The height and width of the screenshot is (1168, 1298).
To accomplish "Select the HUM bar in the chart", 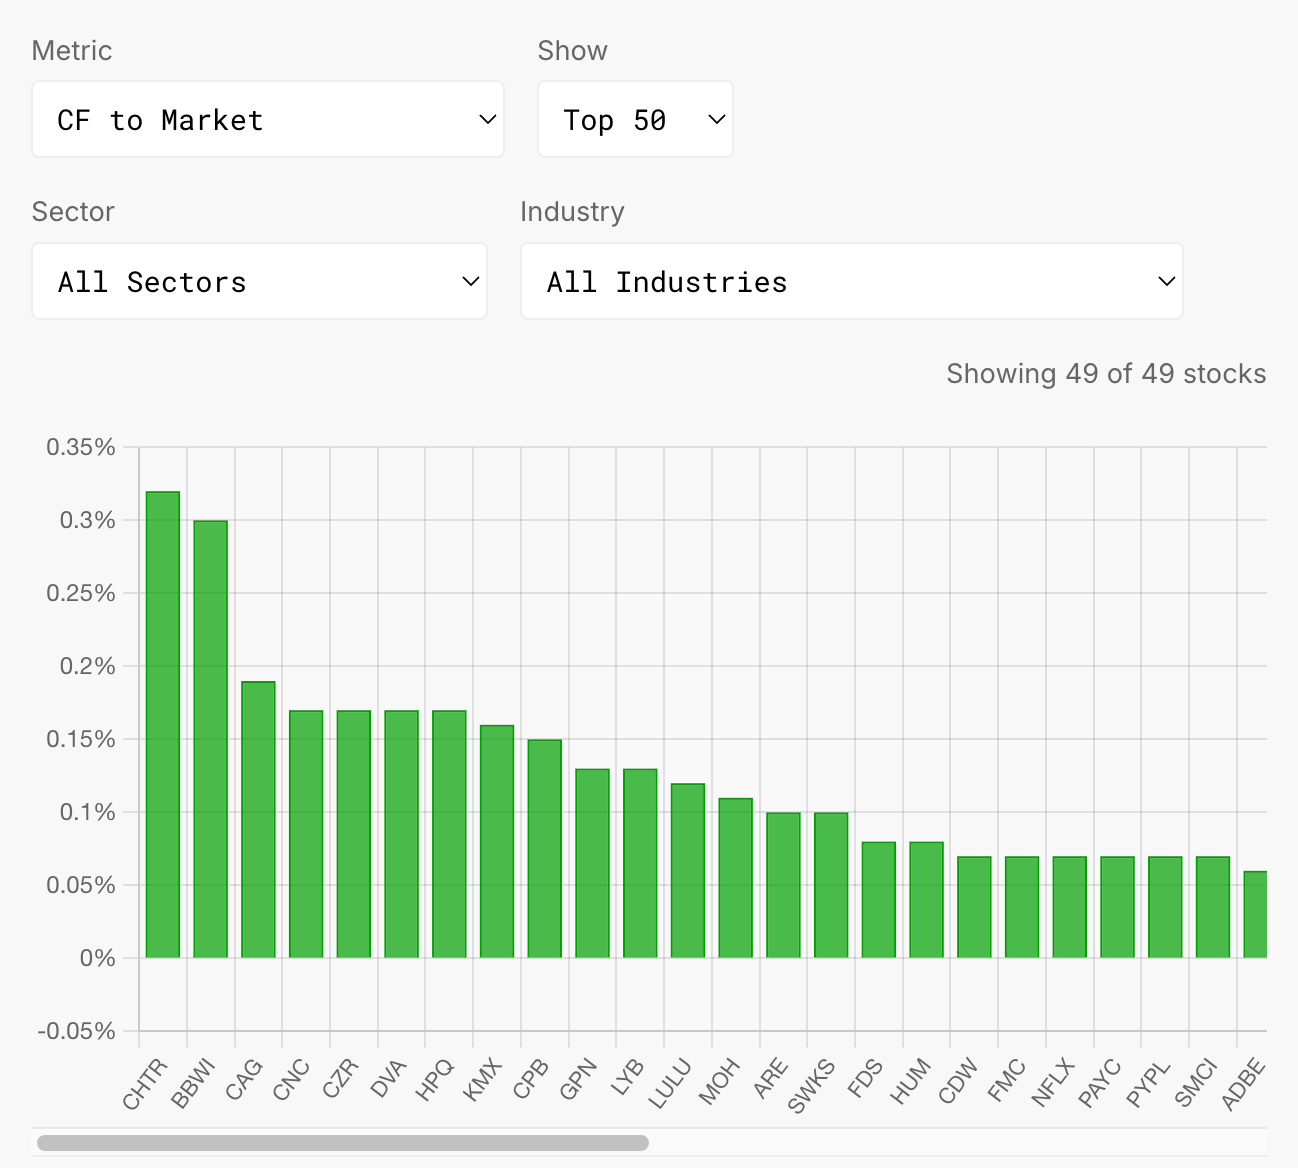I will (927, 900).
